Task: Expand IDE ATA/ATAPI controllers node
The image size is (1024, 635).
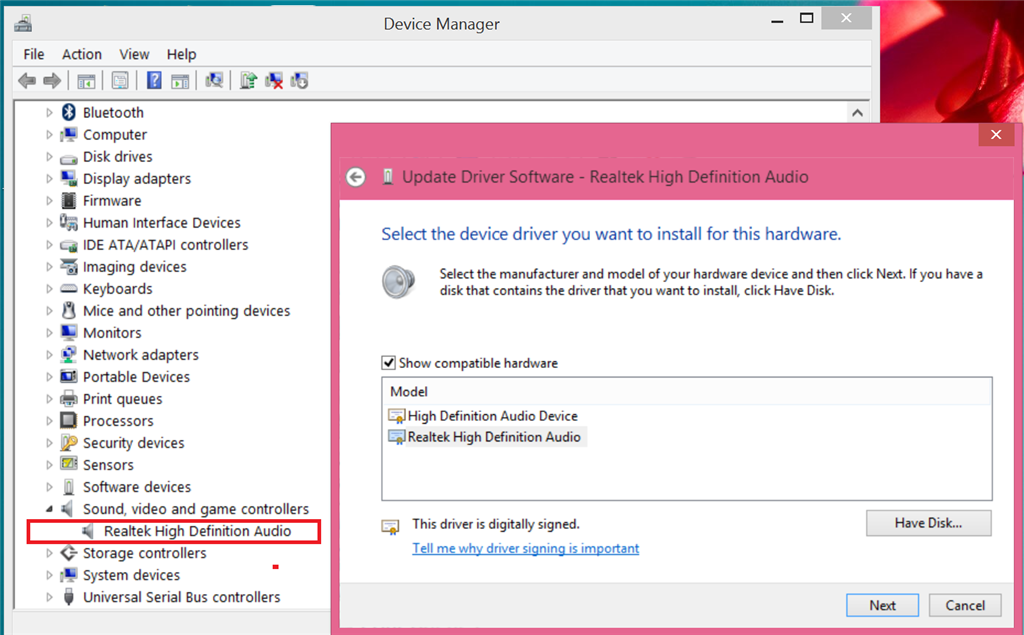Action: click(x=49, y=245)
